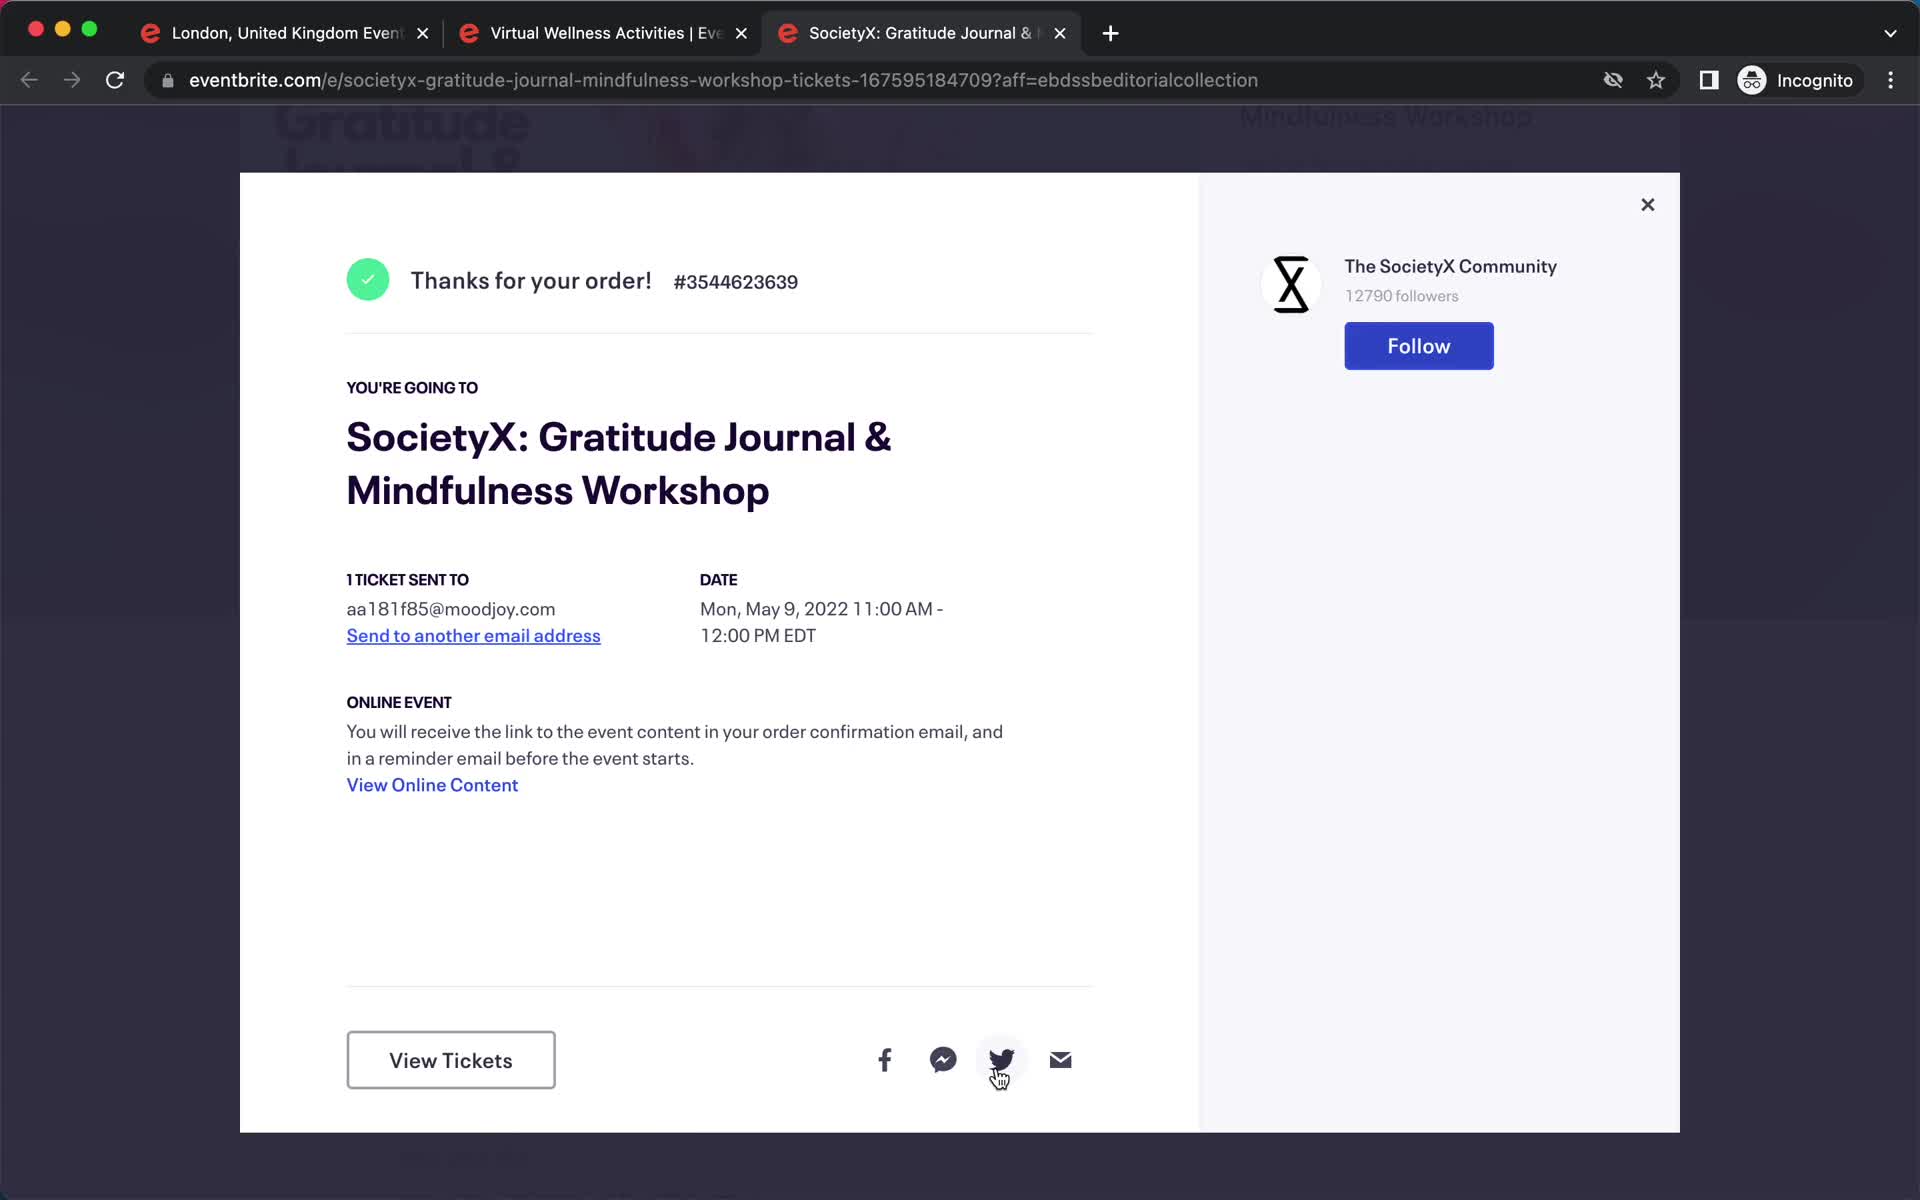Click the Facebook share icon
The height and width of the screenshot is (1200, 1920).
coord(885,1059)
